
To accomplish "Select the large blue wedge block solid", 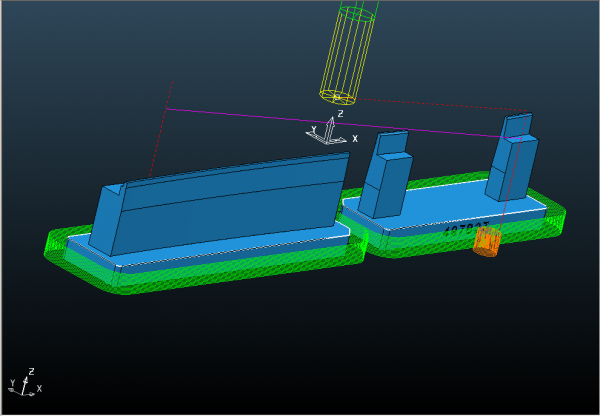I will point(219,203).
